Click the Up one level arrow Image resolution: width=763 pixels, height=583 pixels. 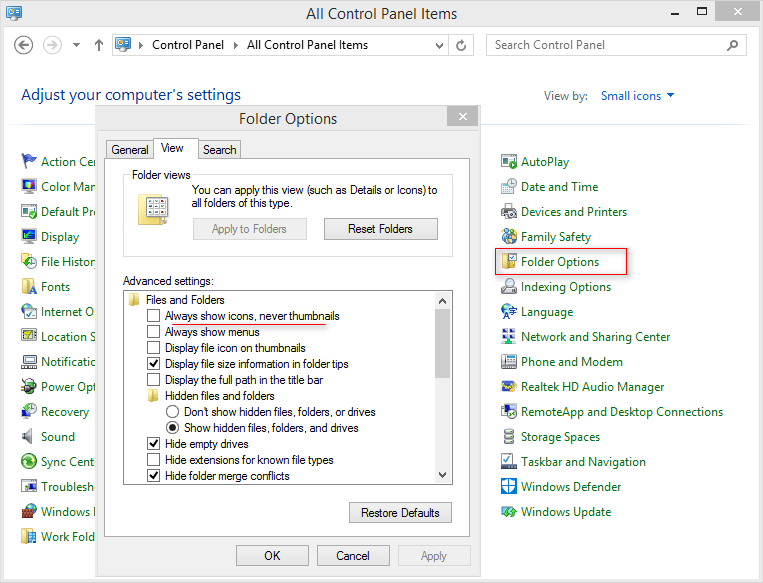tap(99, 45)
